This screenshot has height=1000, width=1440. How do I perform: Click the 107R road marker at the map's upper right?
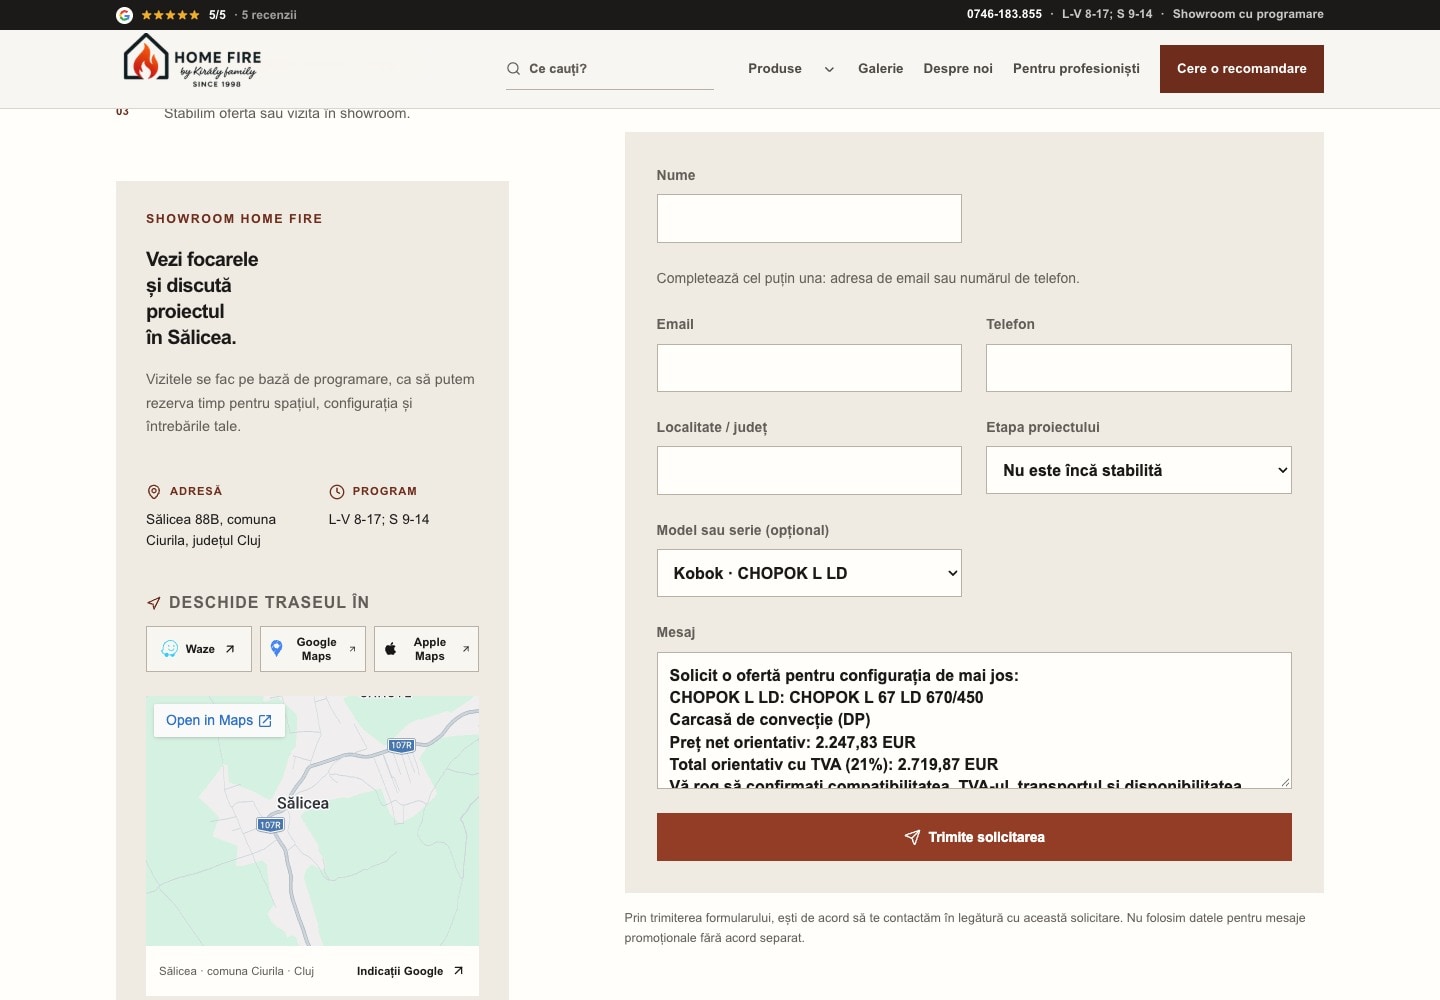point(401,745)
